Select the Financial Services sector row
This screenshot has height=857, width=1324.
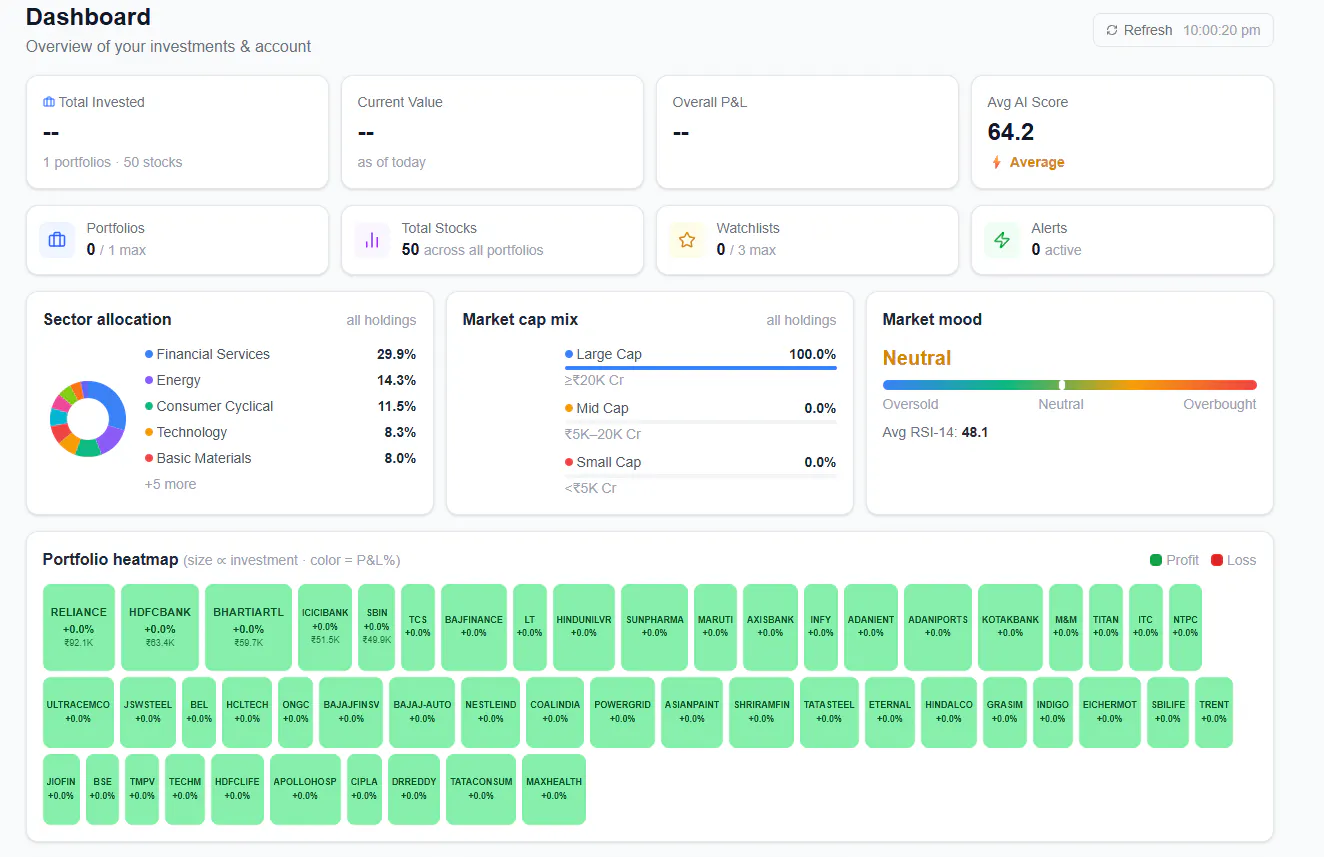click(280, 354)
